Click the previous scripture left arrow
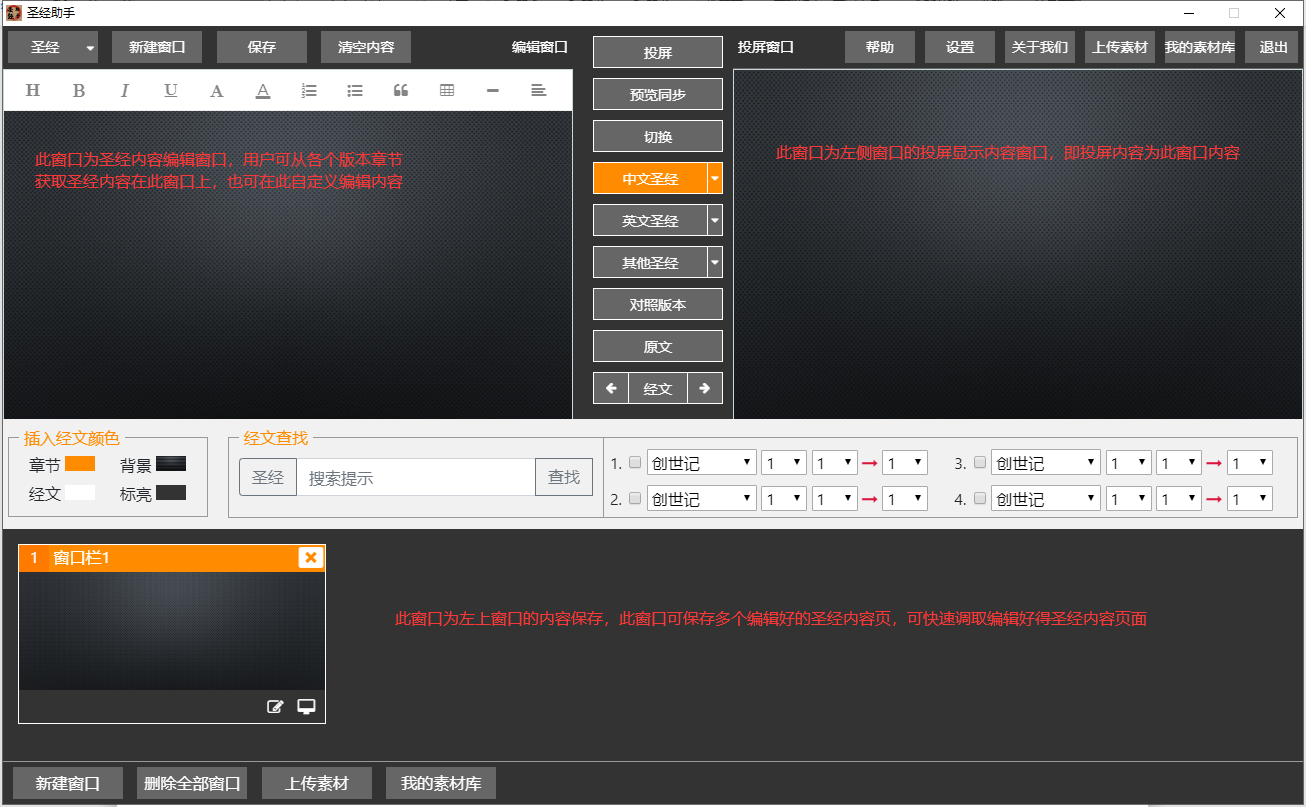1306x807 pixels. pos(611,389)
